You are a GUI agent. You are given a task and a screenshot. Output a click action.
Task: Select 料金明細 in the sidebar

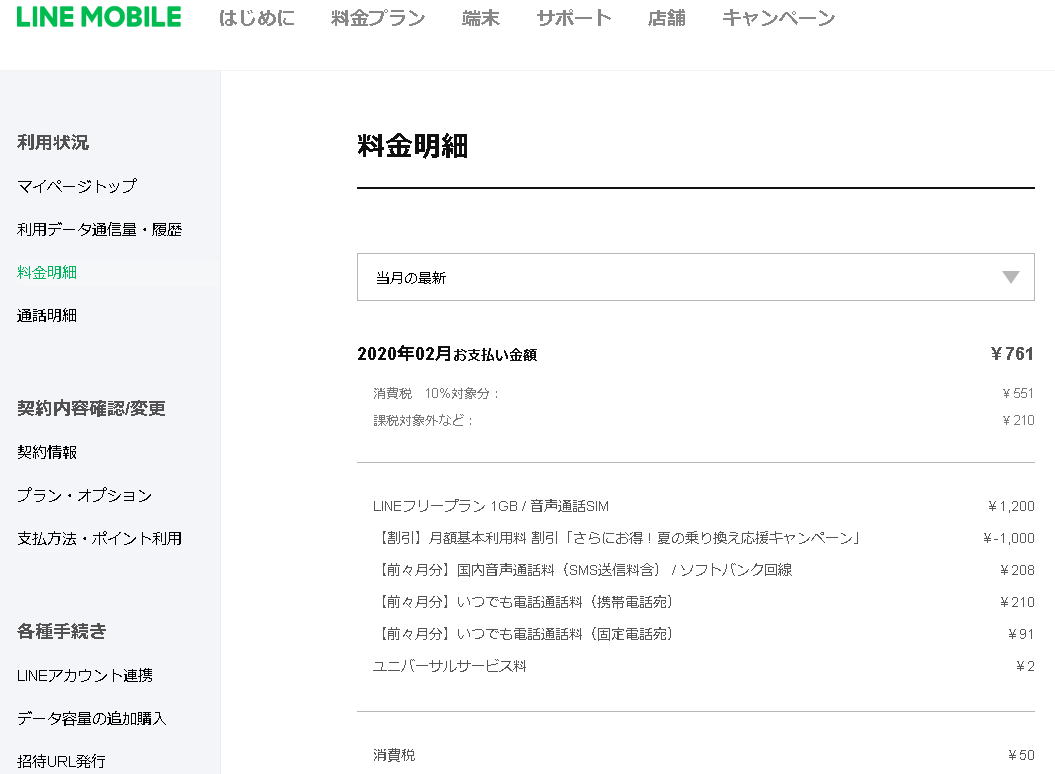(47, 272)
